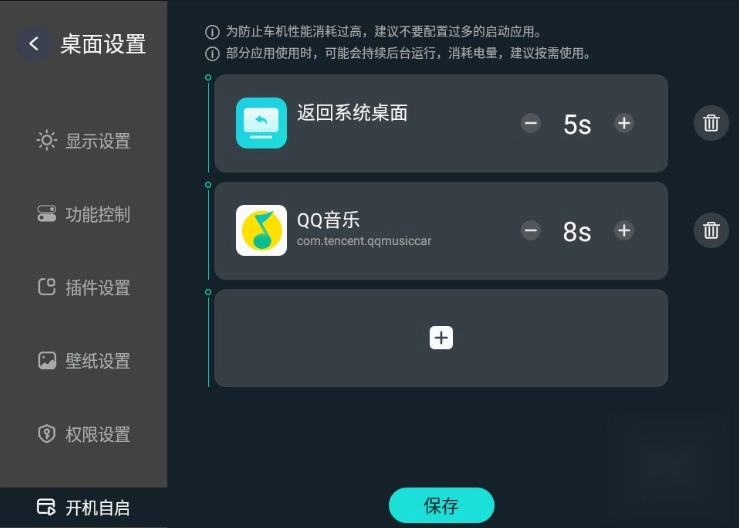Click the info icon beside the first notice
This screenshot has height=528, width=739.
pos(212,32)
